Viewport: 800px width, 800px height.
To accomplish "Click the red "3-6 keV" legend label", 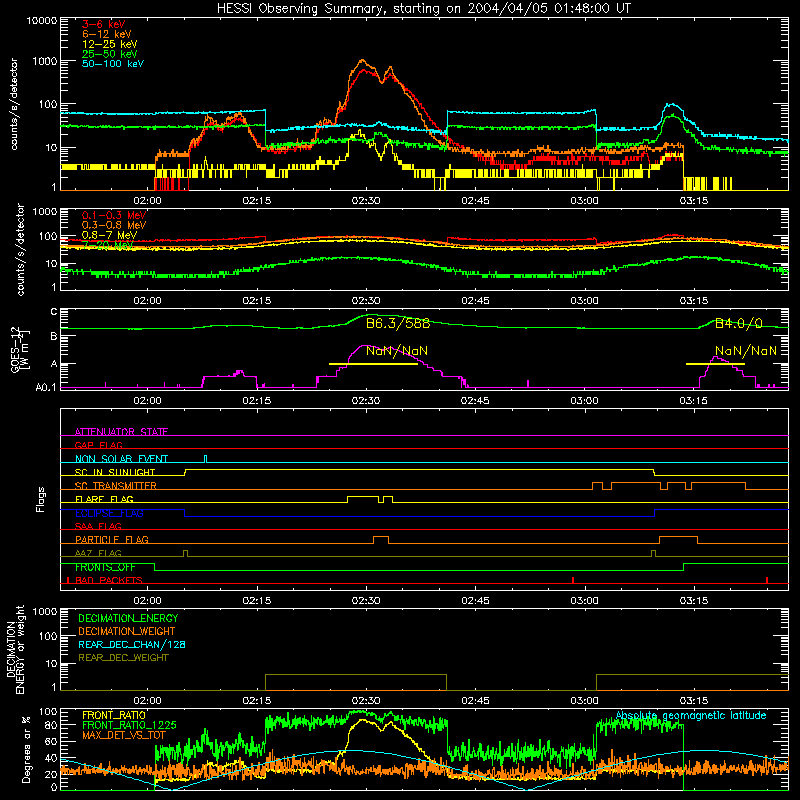I will pyautogui.click(x=104, y=24).
